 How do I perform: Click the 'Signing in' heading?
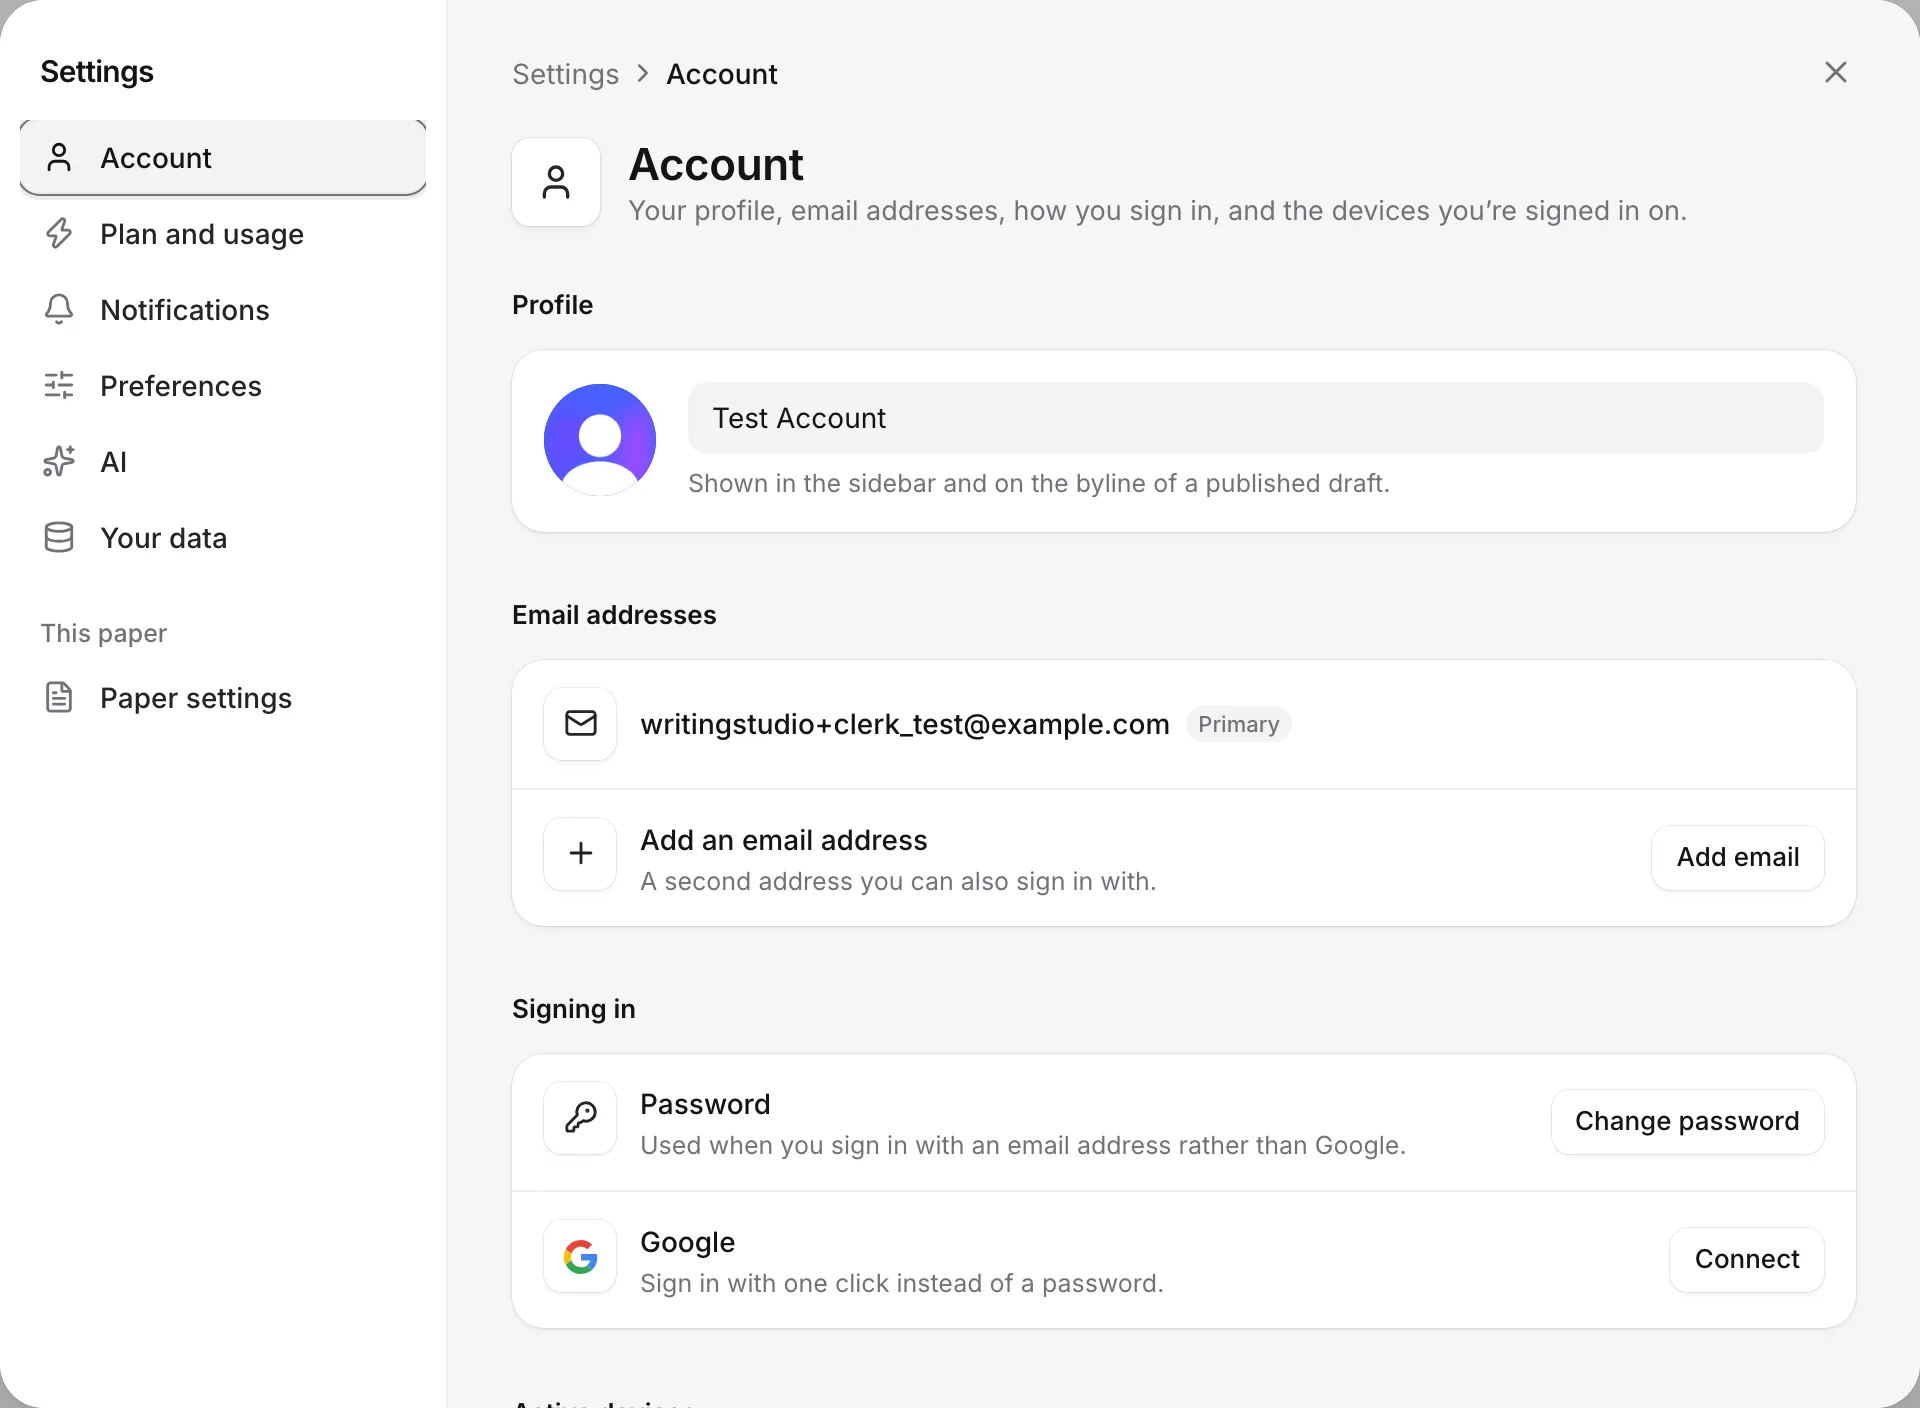click(574, 1009)
